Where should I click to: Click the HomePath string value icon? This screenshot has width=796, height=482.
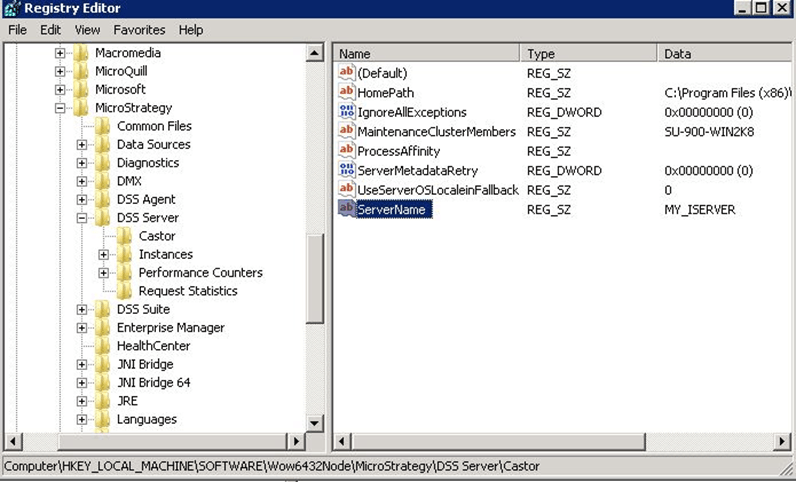click(347, 92)
